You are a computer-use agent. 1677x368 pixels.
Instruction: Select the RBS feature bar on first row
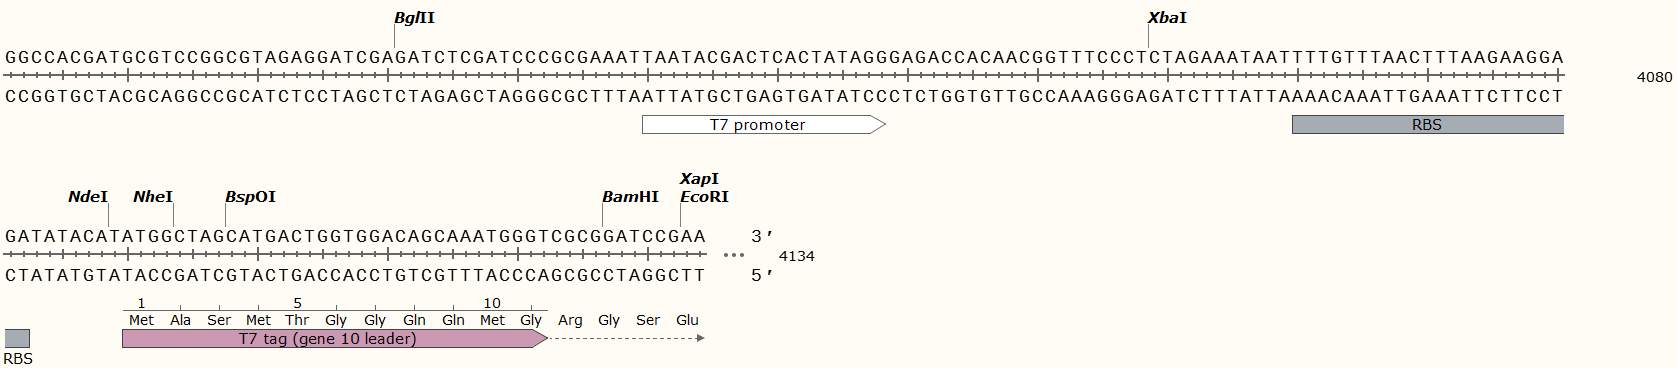coord(1427,124)
